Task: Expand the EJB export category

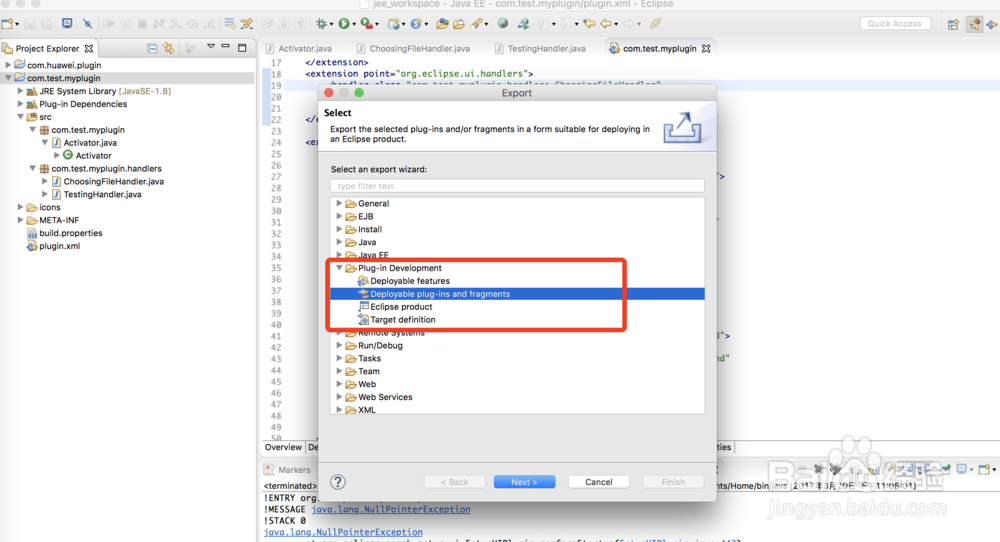Action: pyautogui.click(x=339, y=216)
